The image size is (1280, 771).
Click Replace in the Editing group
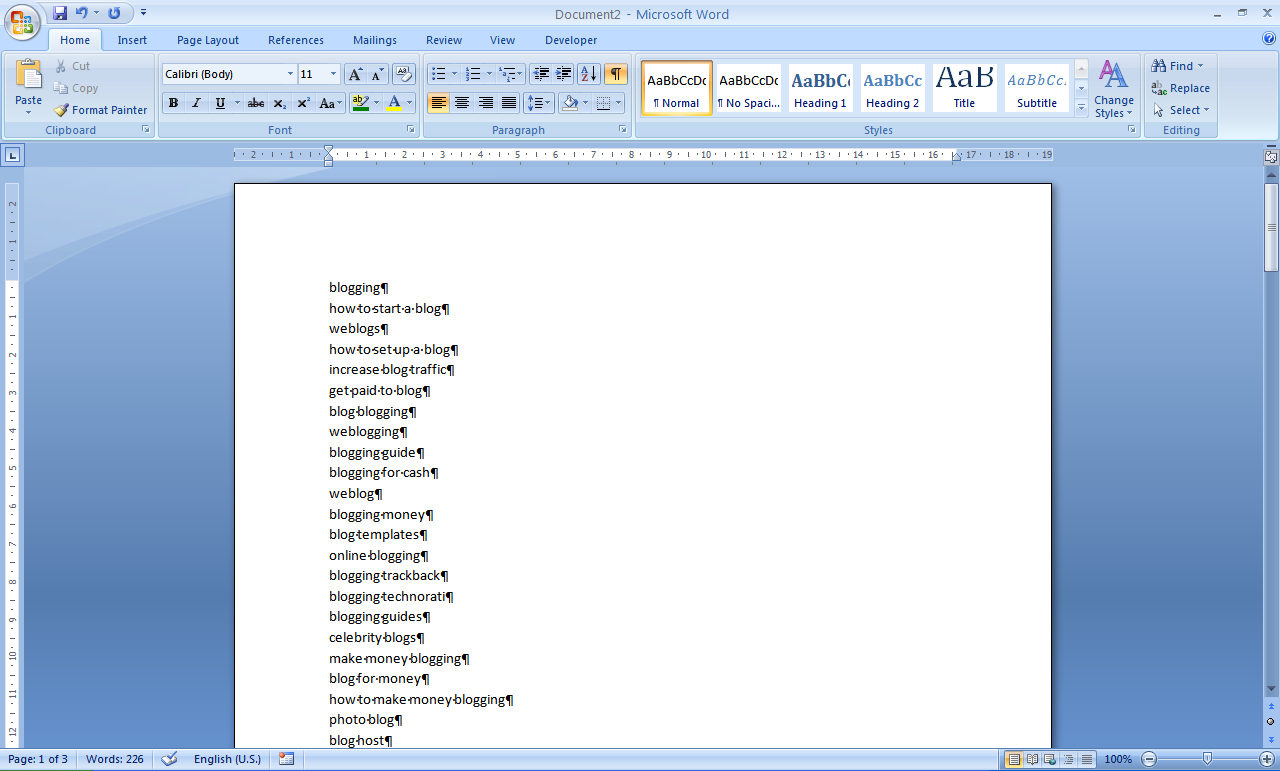click(1182, 88)
